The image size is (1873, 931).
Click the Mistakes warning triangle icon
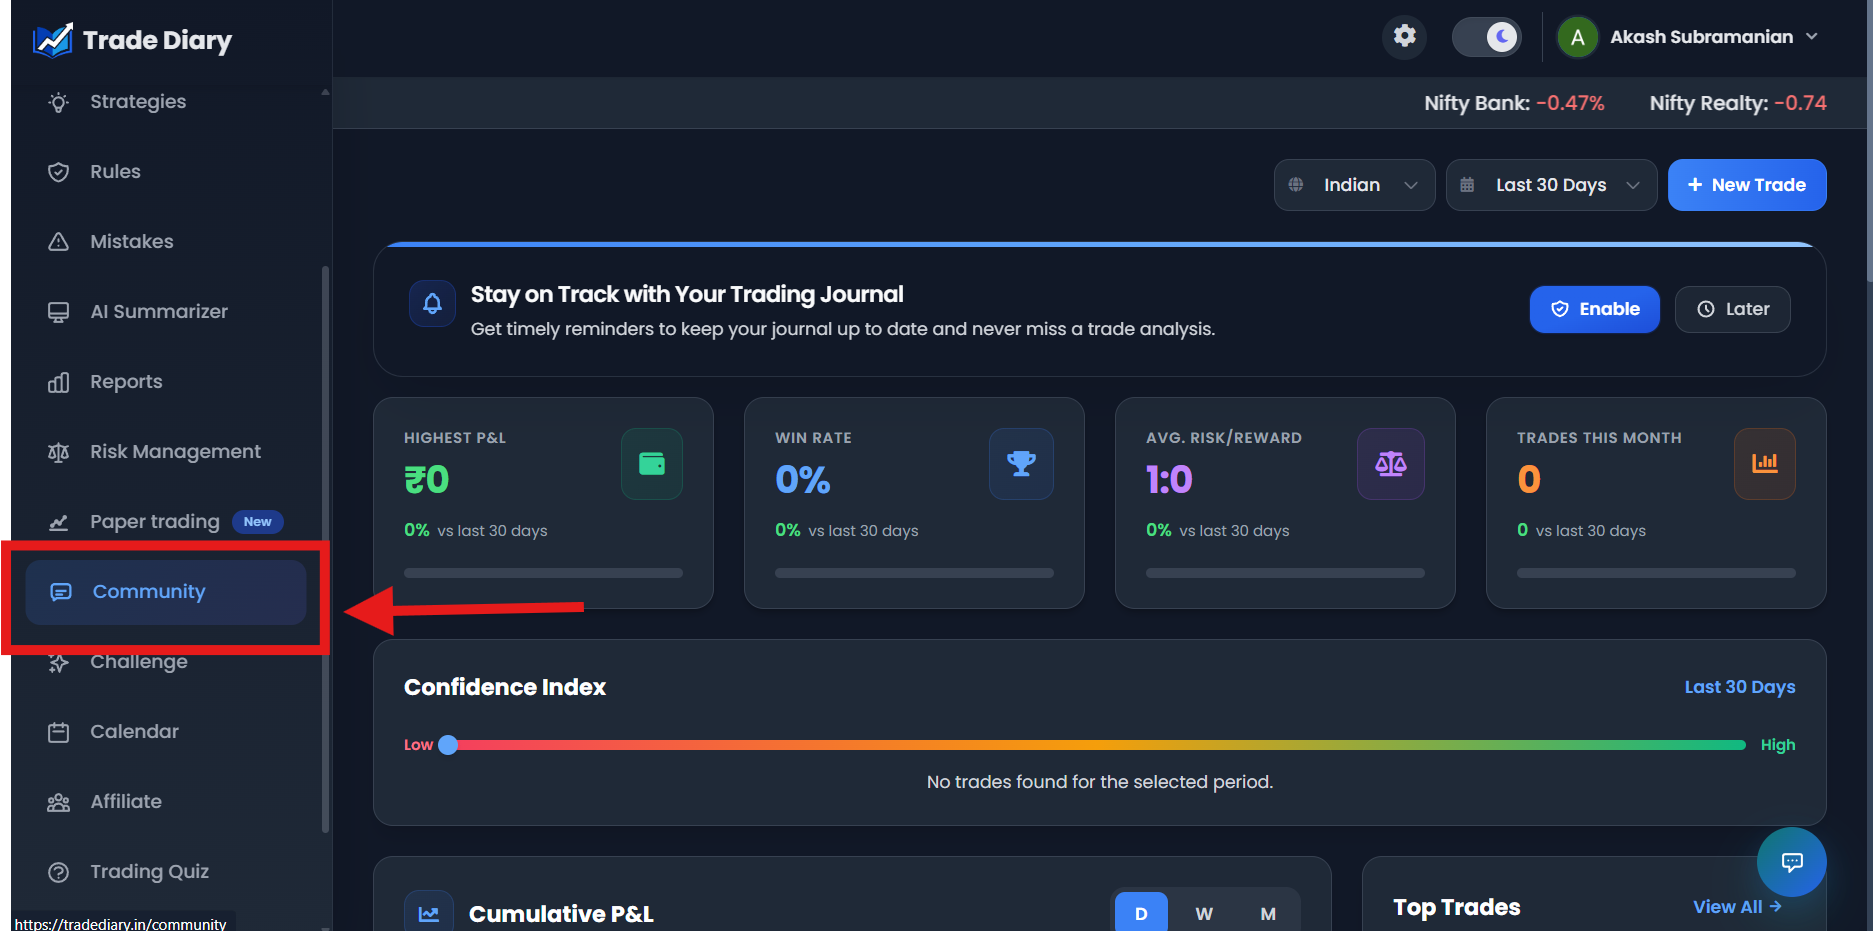point(59,242)
